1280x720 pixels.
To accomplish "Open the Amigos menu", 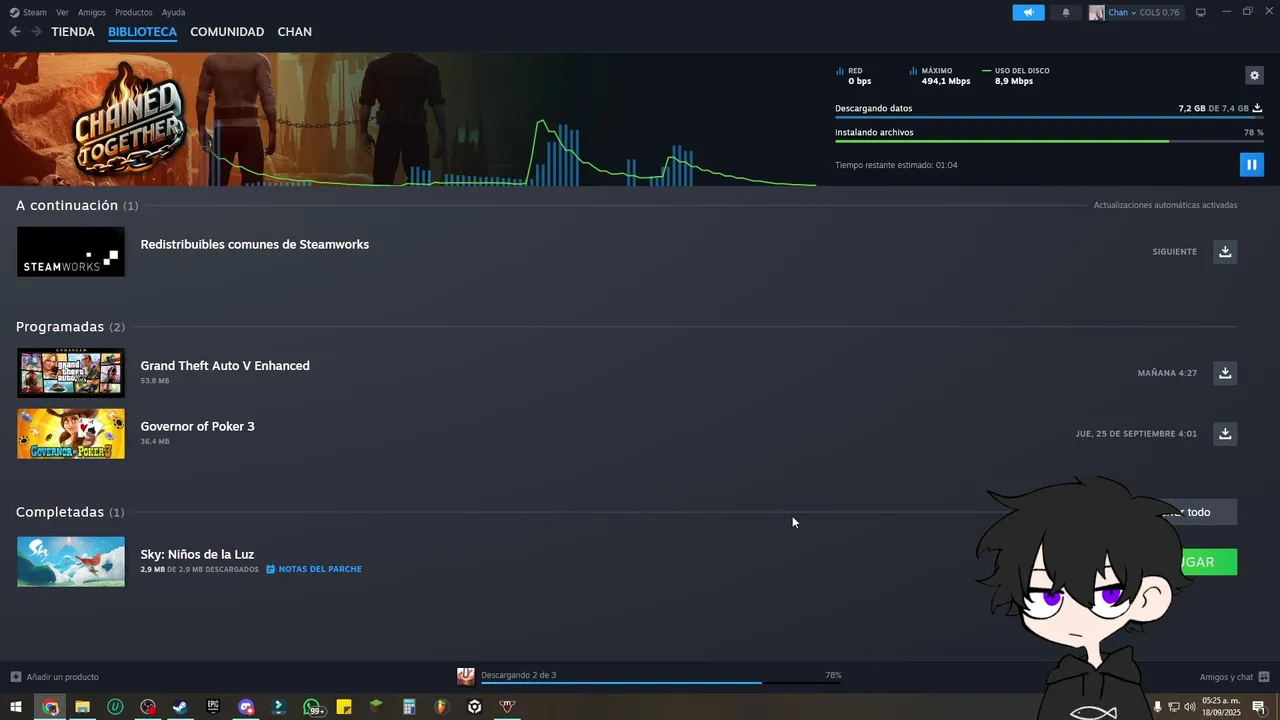I will pos(92,12).
